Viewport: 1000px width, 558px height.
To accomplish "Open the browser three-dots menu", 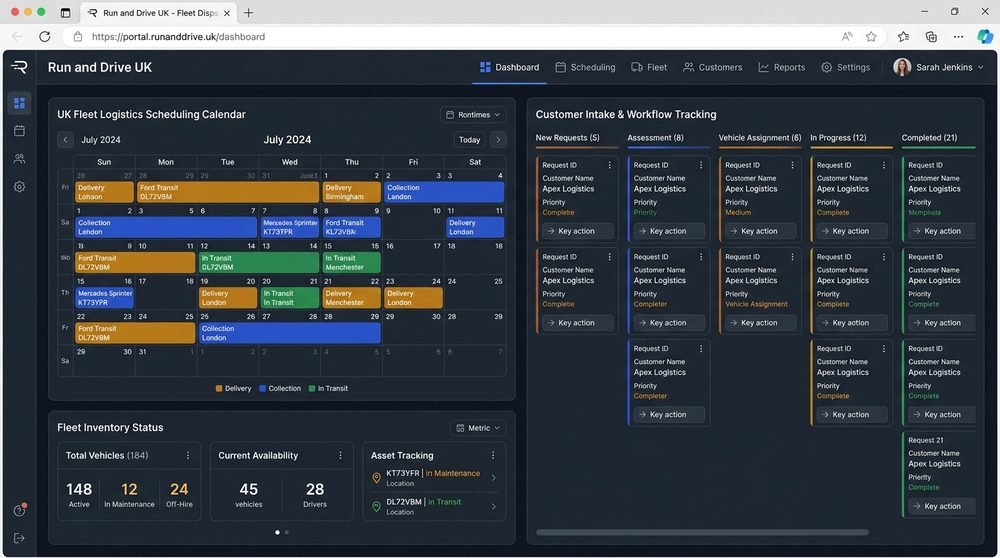I will coord(959,36).
